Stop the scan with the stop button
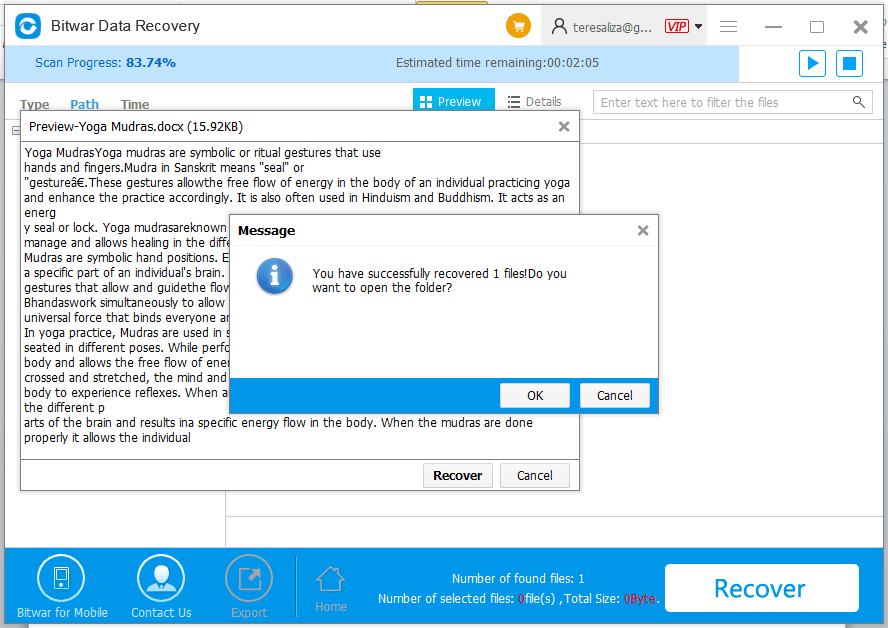Screen dimensions: 888x628 pos(849,63)
